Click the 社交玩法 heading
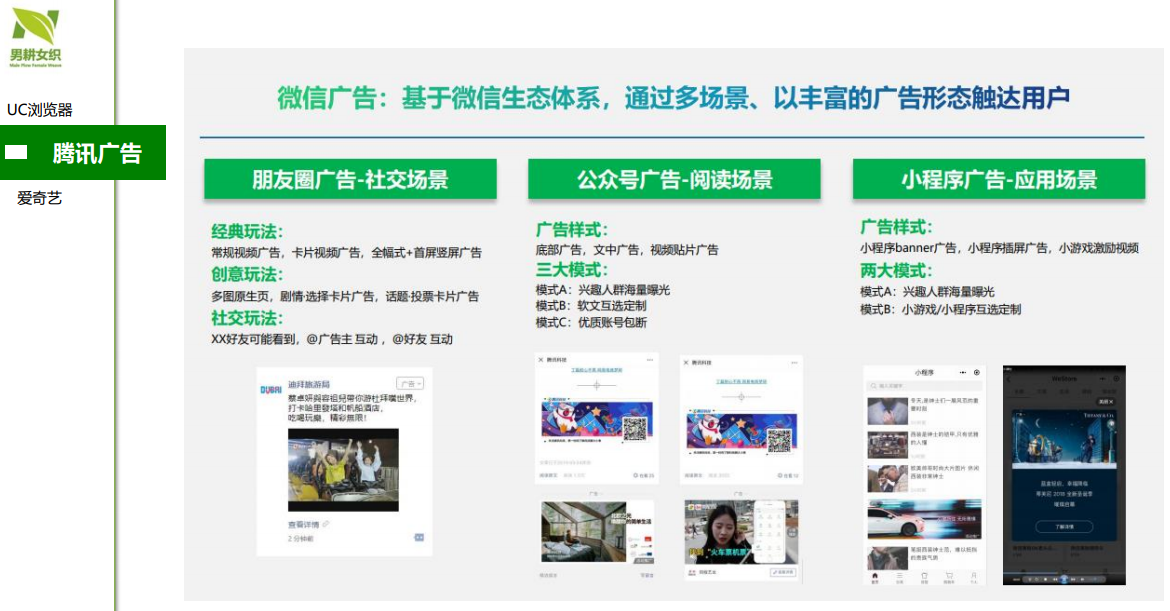1170x611 pixels. point(247,318)
